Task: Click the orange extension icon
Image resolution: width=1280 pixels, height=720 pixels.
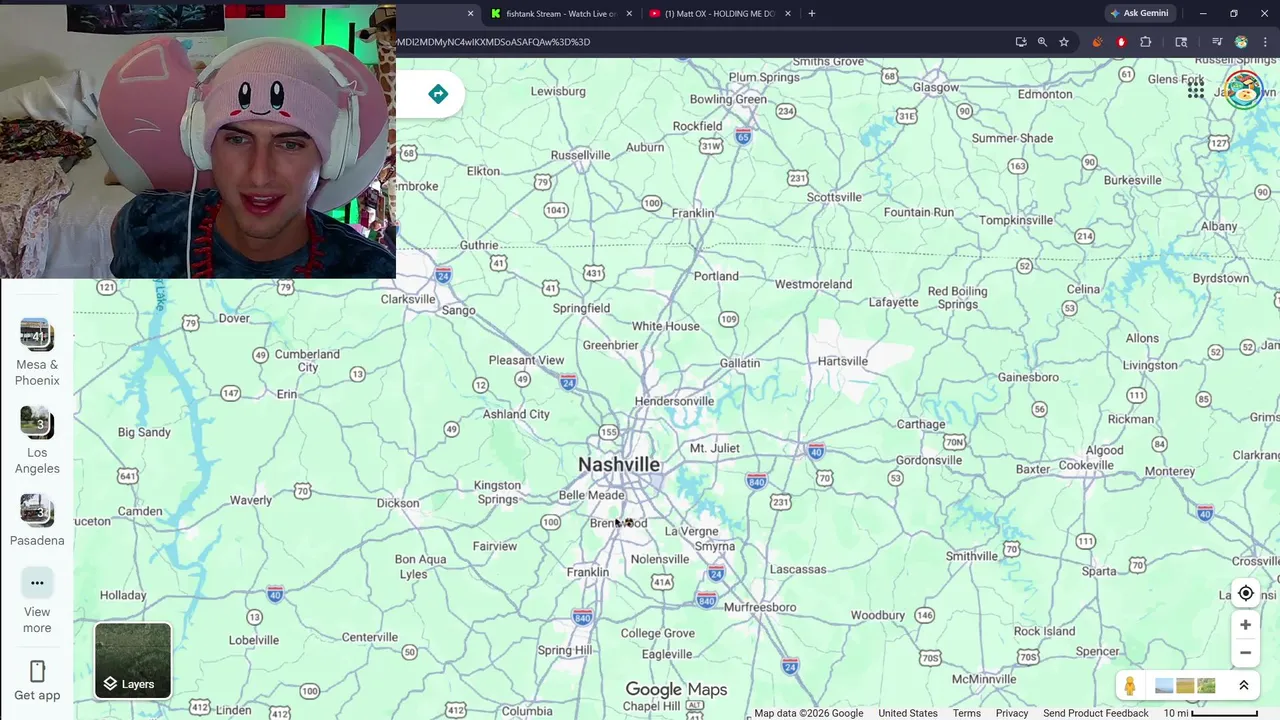Action: 1097,42
